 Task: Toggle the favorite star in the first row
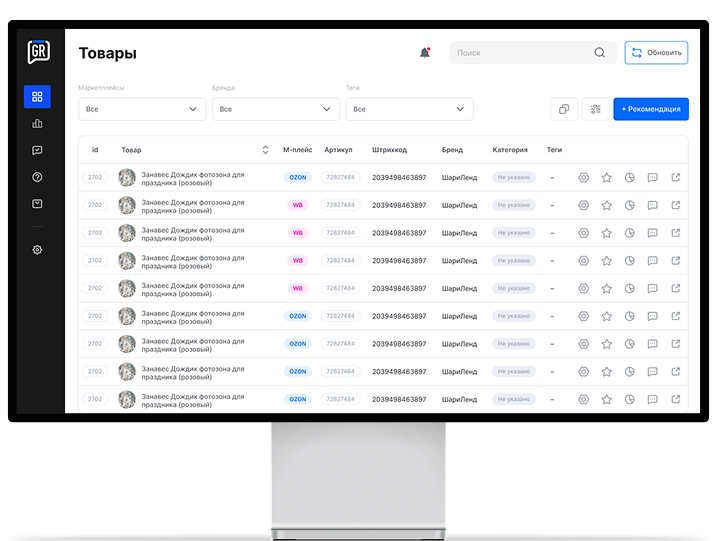(x=606, y=177)
